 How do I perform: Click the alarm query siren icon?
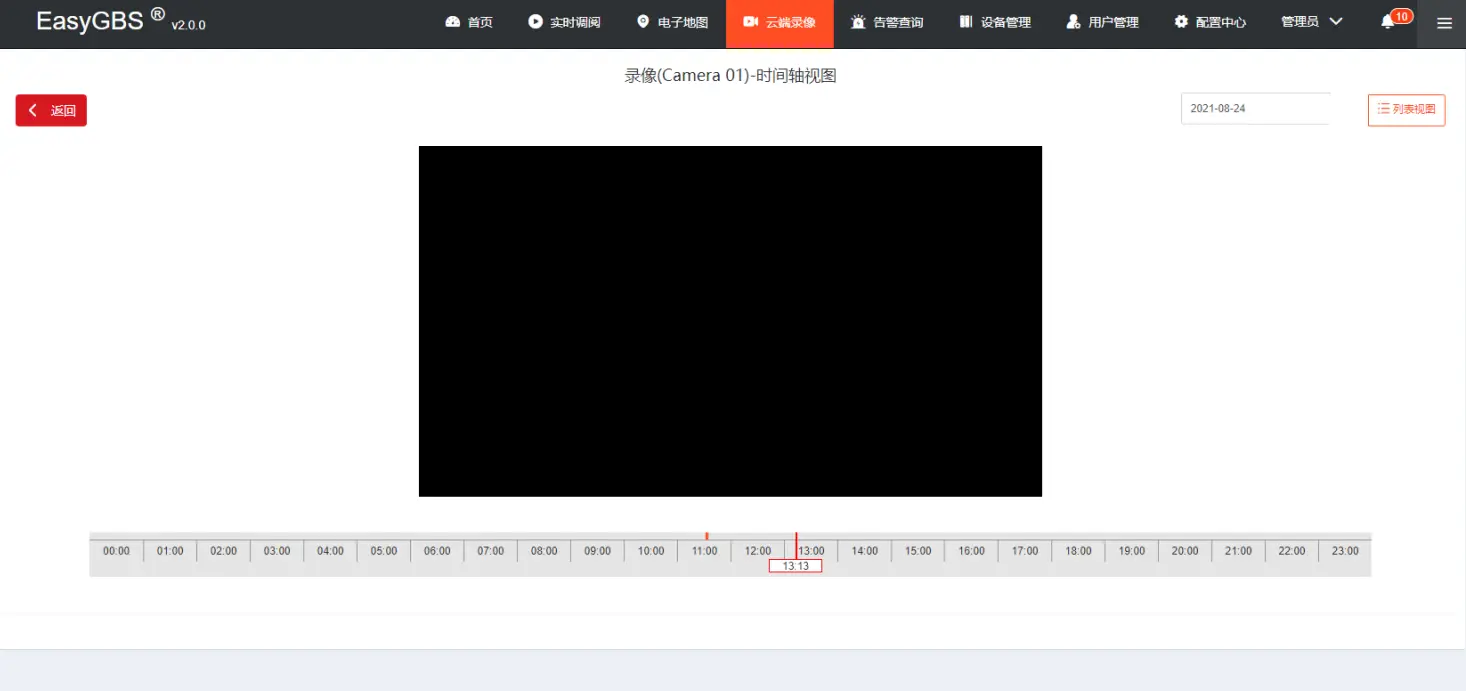click(x=857, y=22)
